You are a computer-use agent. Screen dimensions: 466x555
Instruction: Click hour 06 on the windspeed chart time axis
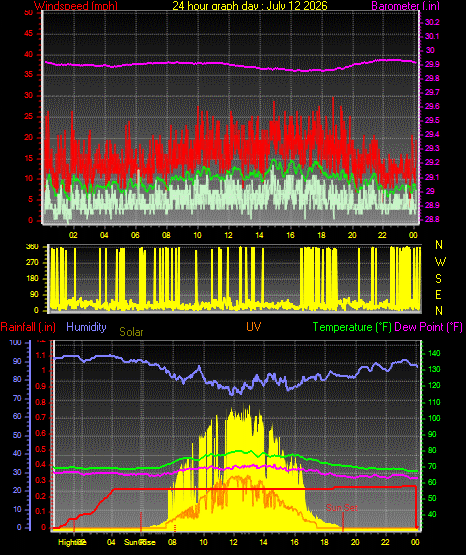tap(135, 235)
